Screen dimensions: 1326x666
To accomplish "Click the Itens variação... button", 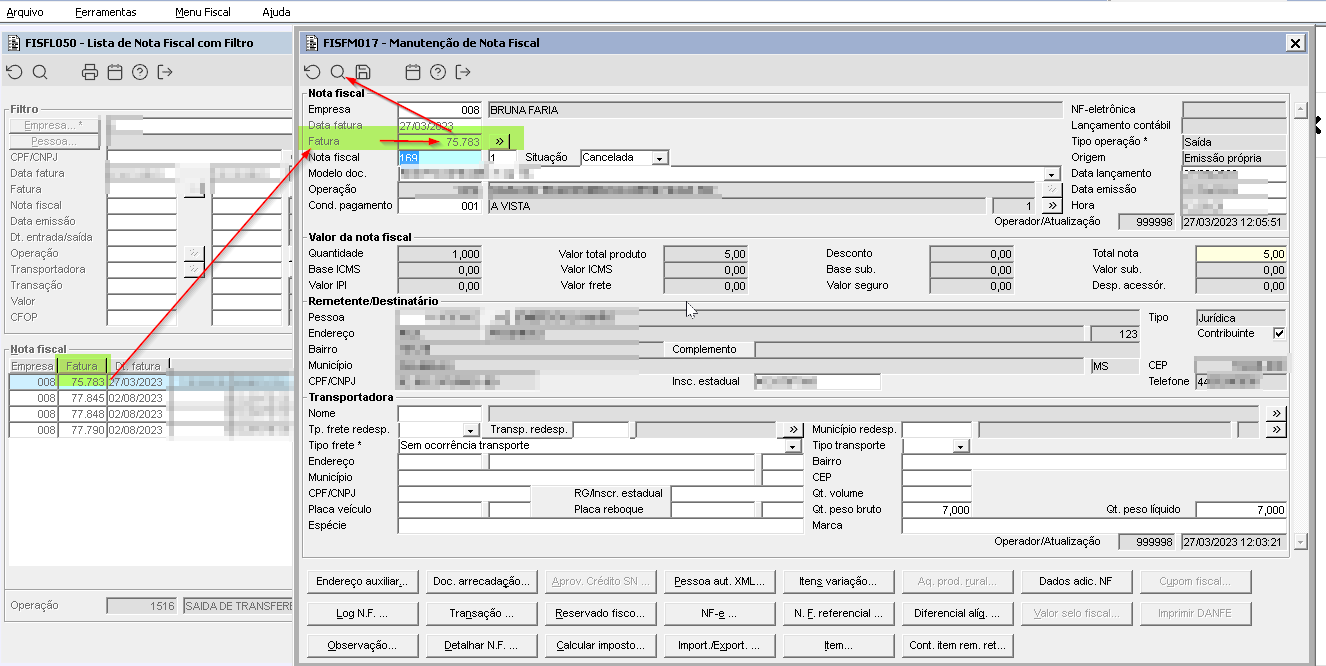I will (x=838, y=581).
